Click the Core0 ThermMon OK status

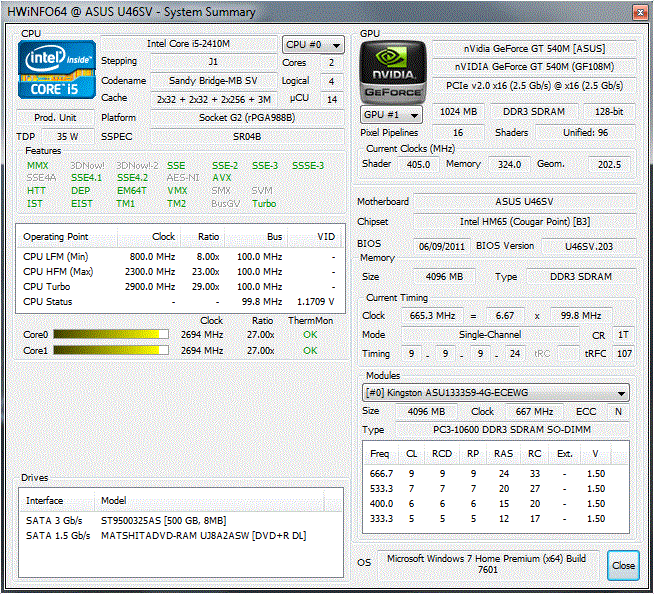pos(310,335)
